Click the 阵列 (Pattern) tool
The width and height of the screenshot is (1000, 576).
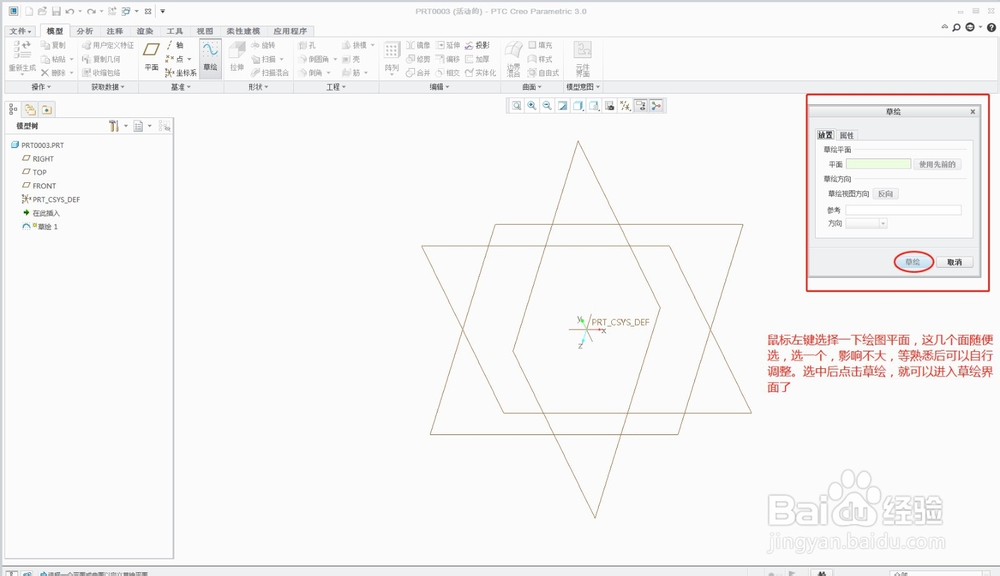tap(392, 56)
